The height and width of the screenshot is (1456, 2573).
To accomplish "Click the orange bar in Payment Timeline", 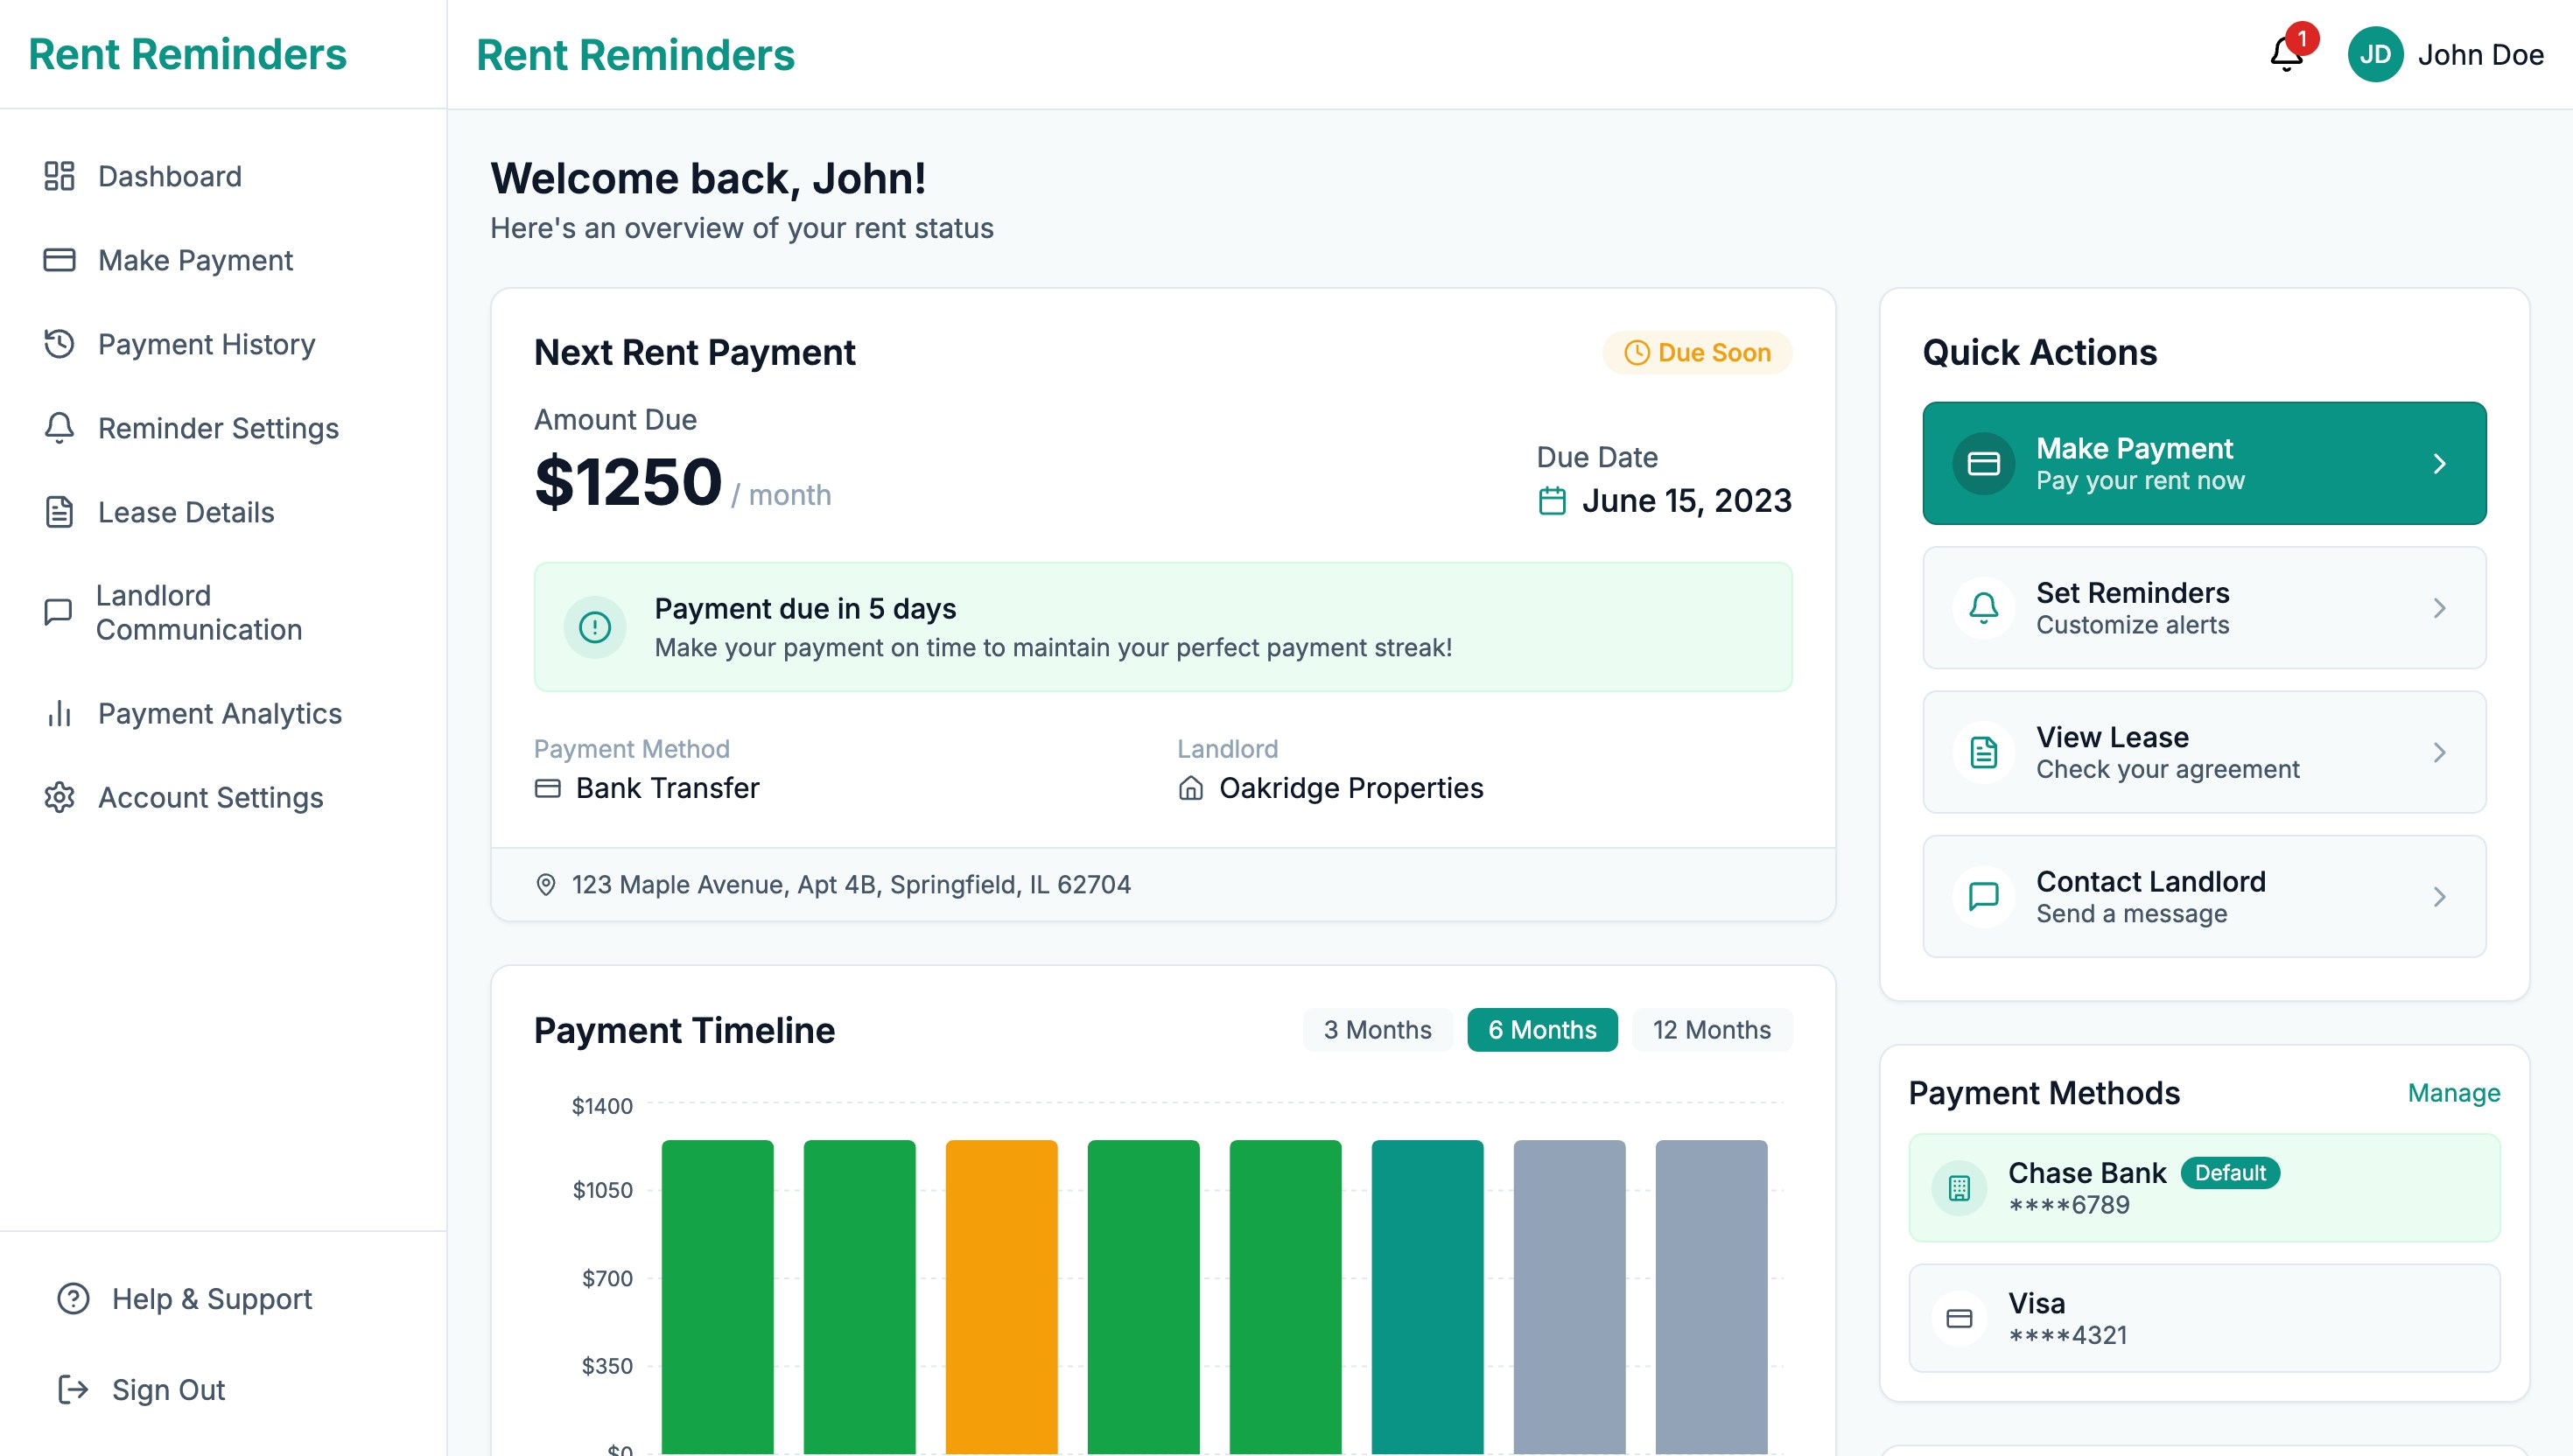I will click(x=1001, y=1295).
